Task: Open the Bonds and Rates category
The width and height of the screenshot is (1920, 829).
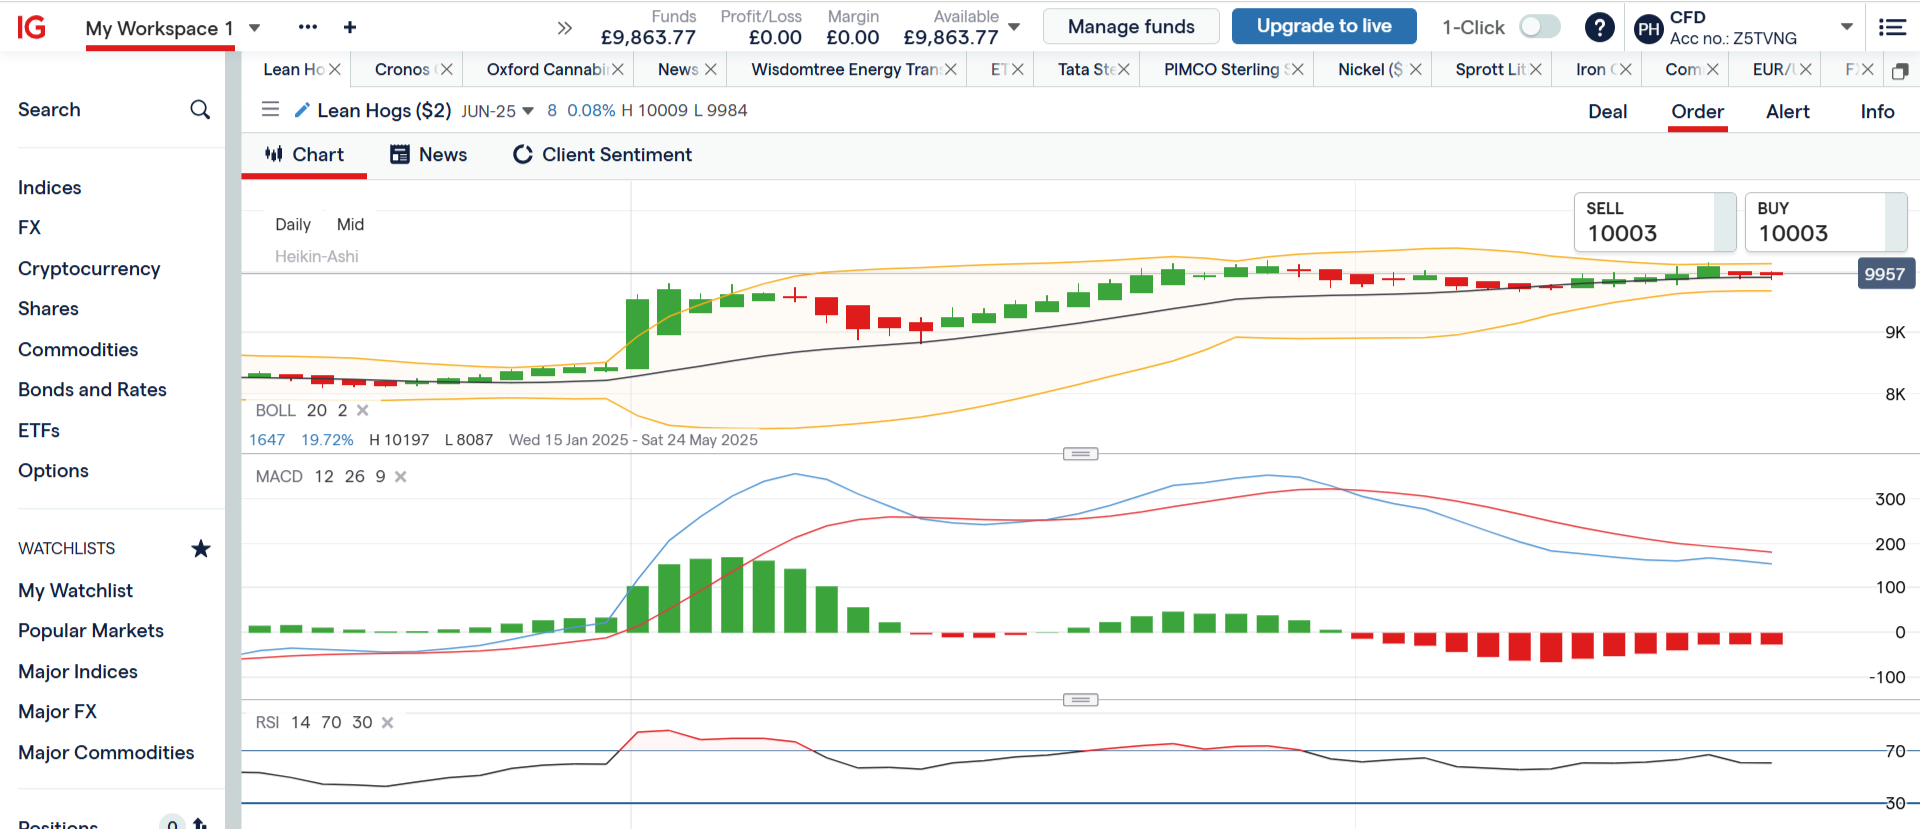Action: tap(92, 390)
